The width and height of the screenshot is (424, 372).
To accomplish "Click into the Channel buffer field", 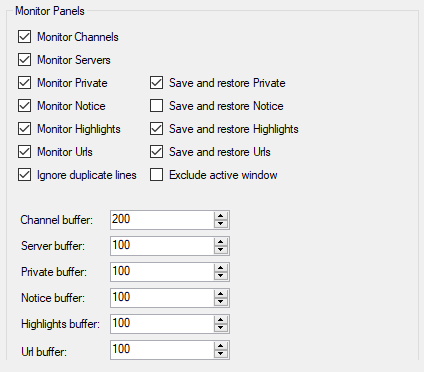I will tap(162, 220).
